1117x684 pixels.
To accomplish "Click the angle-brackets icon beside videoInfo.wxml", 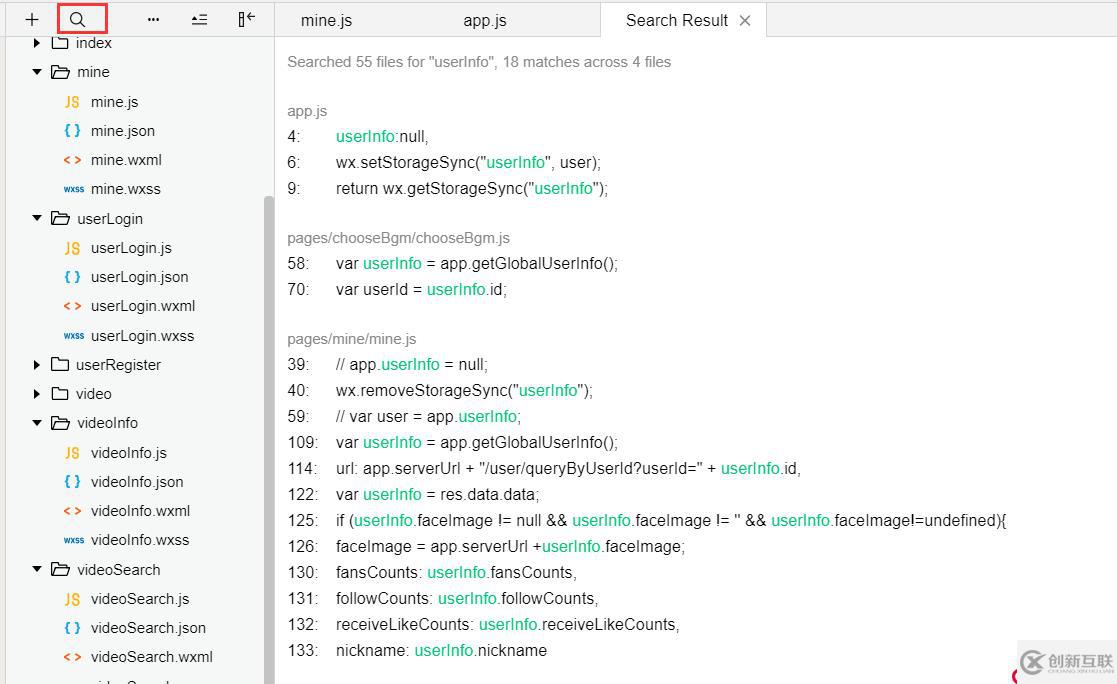I will tap(72, 512).
